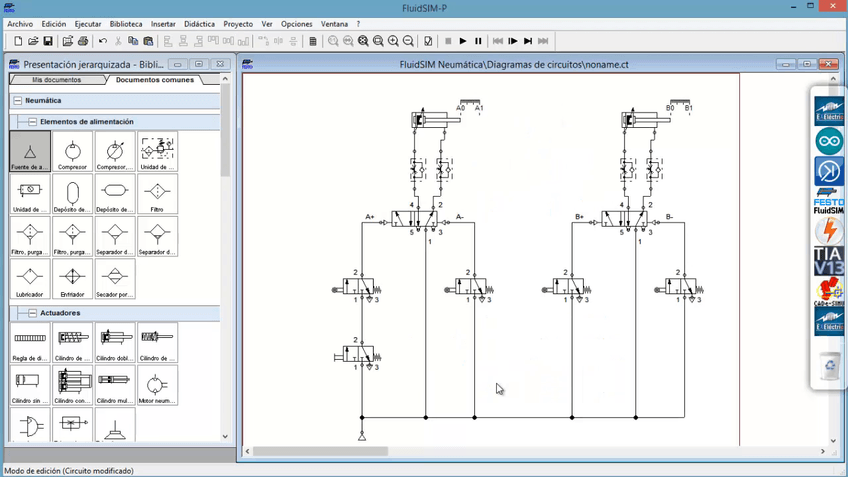Collapse the Actuadores group

[32, 313]
